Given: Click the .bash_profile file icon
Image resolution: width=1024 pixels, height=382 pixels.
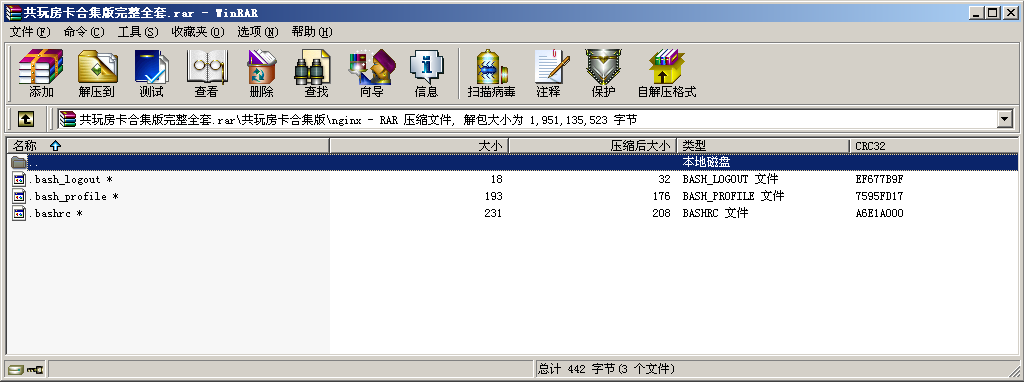Looking at the screenshot, I should [x=19, y=196].
